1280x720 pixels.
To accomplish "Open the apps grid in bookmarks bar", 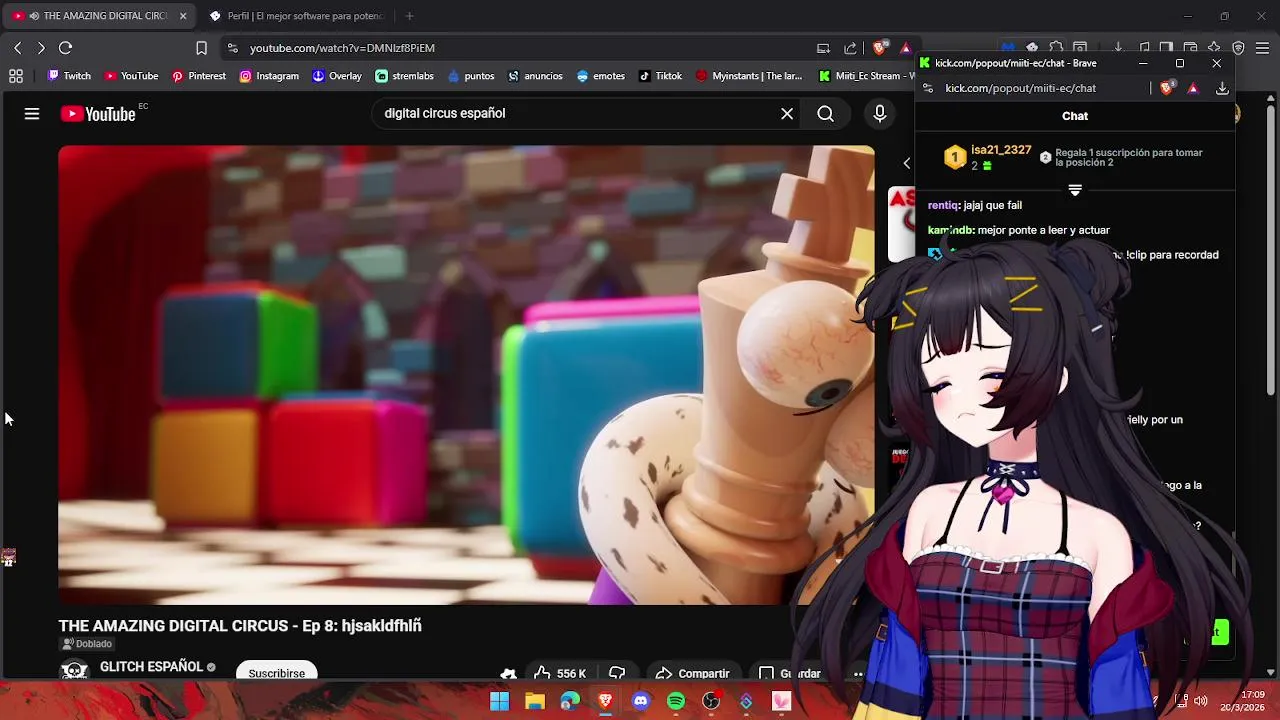I will [16, 76].
